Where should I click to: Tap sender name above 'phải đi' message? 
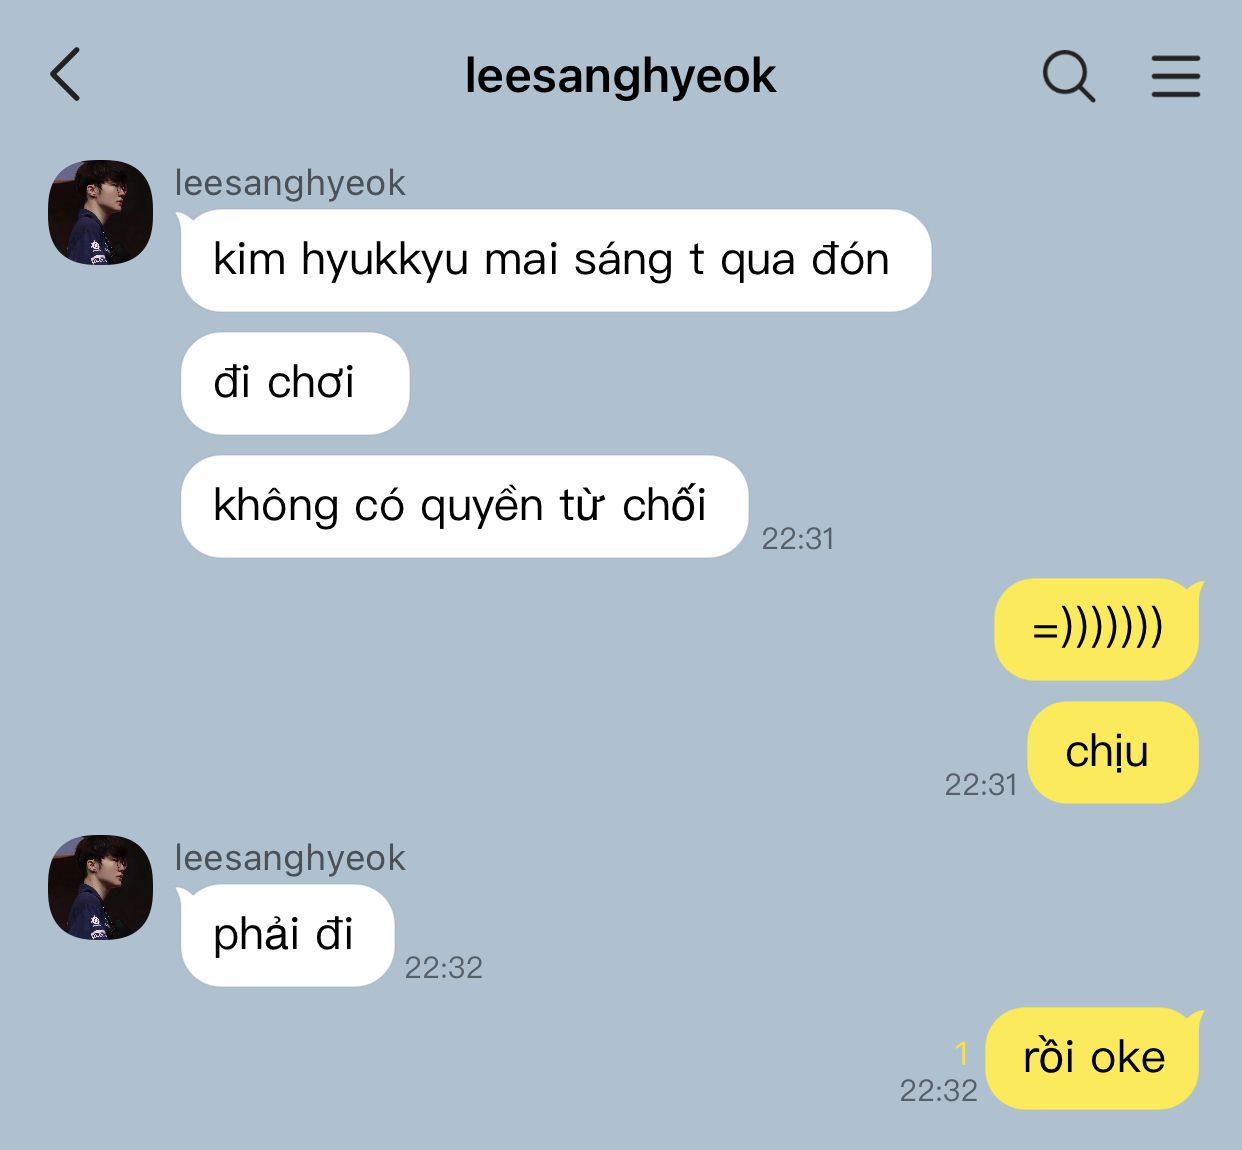coord(290,858)
